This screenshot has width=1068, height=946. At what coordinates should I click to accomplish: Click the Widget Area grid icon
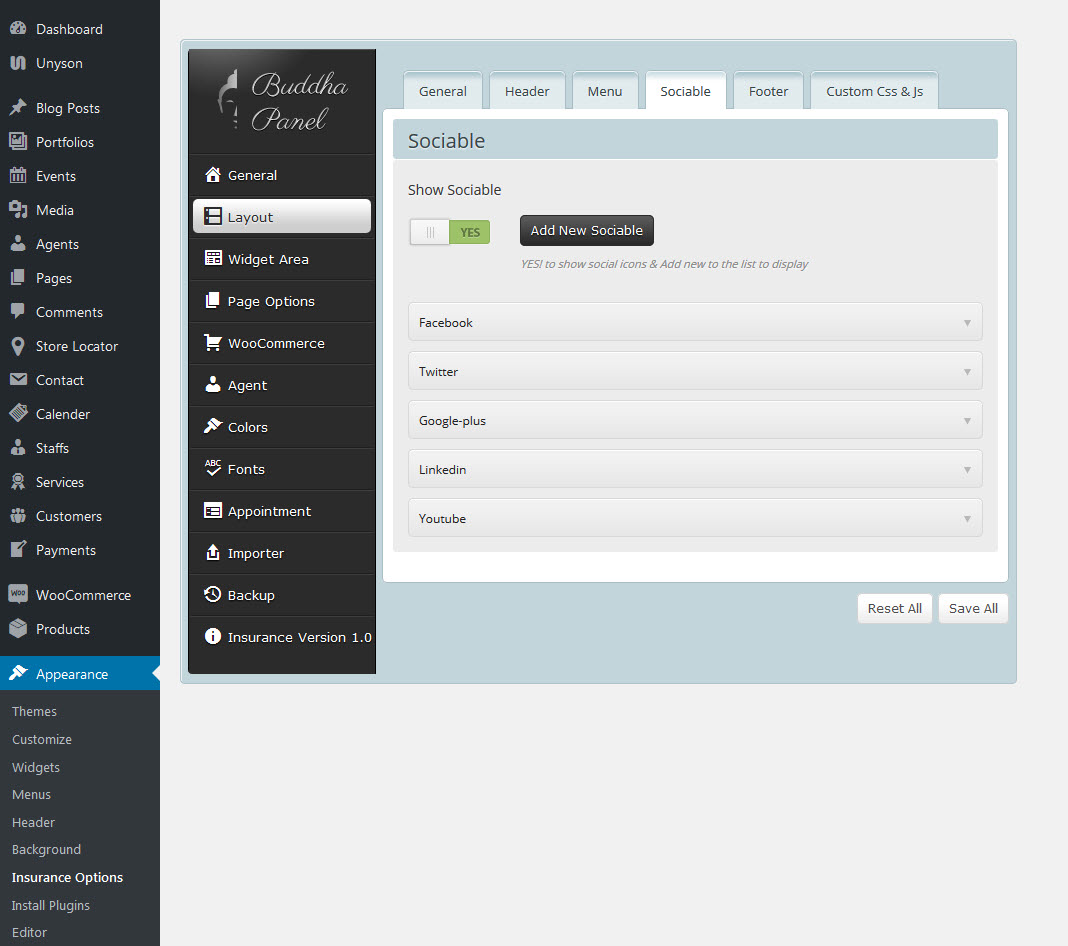click(213, 258)
